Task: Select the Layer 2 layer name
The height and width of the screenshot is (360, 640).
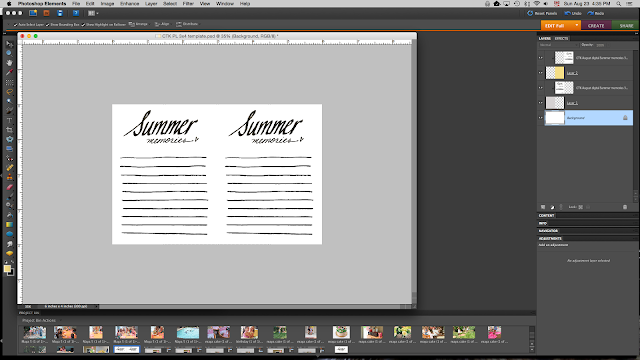Action: click(x=572, y=73)
